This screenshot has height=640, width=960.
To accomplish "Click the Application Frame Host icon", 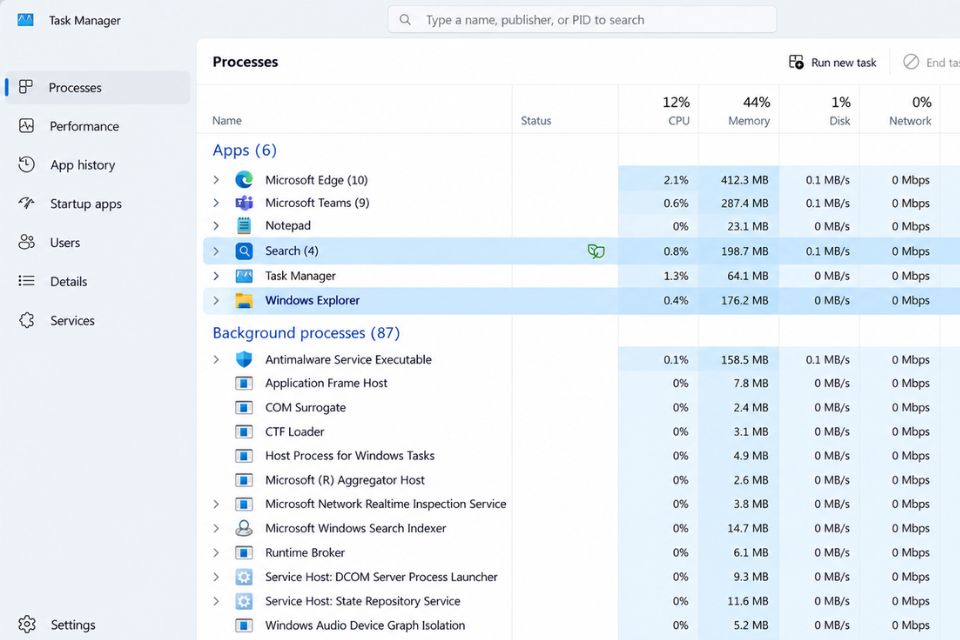I will [244, 383].
